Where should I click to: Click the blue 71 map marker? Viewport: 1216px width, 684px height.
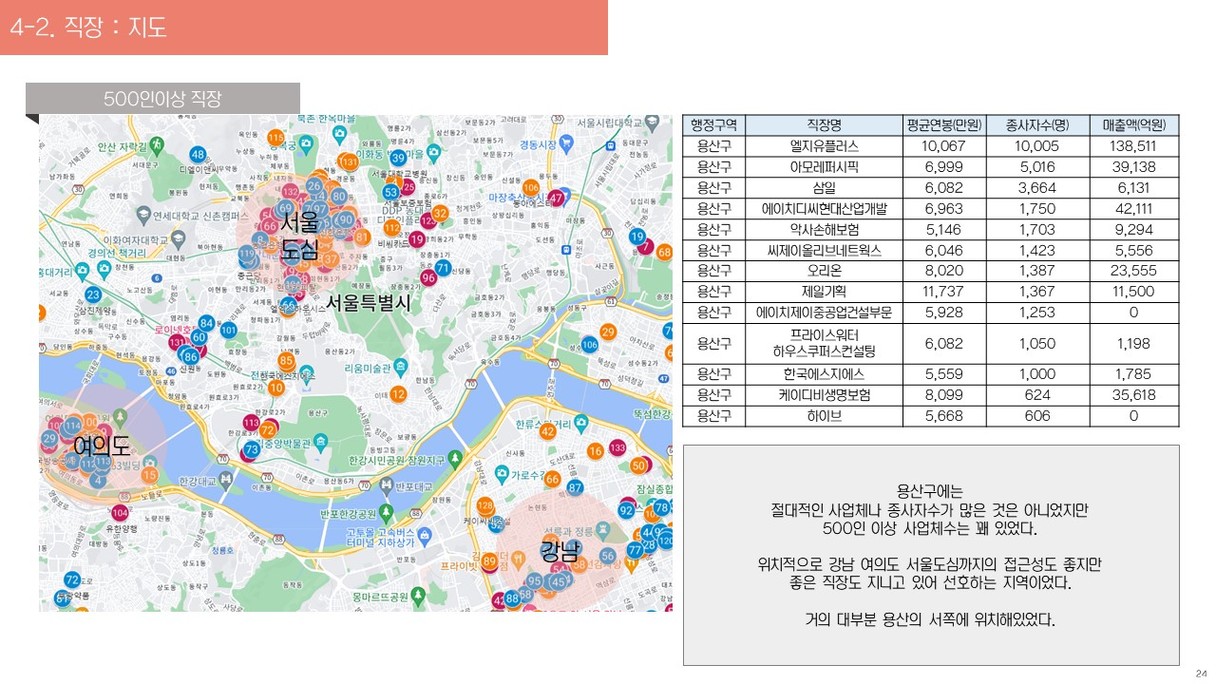[x=443, y=268]
